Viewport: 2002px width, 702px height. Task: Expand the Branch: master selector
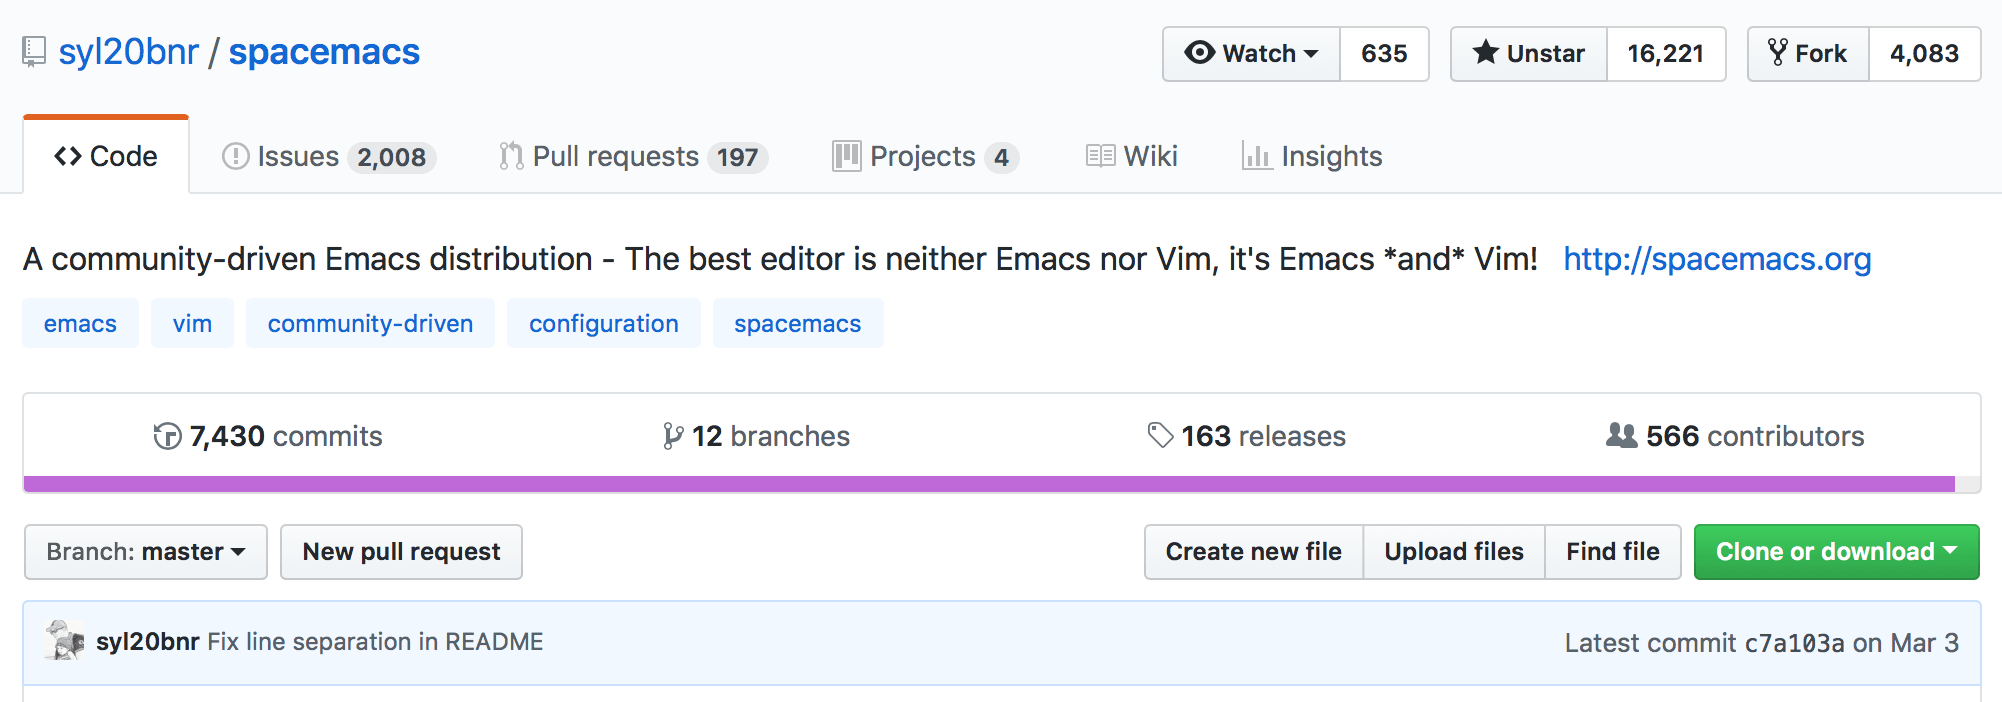pyautogui.click(x=146, y=552)
